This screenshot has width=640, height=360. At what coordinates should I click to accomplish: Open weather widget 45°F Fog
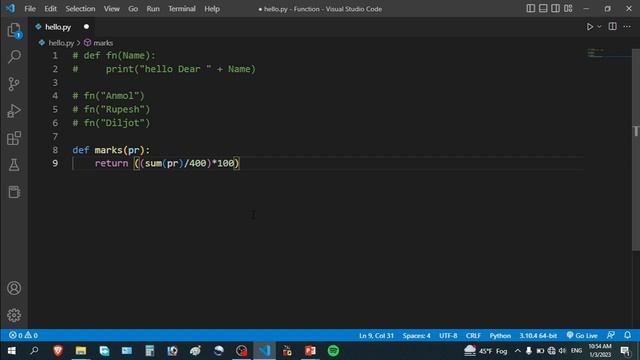485,351
